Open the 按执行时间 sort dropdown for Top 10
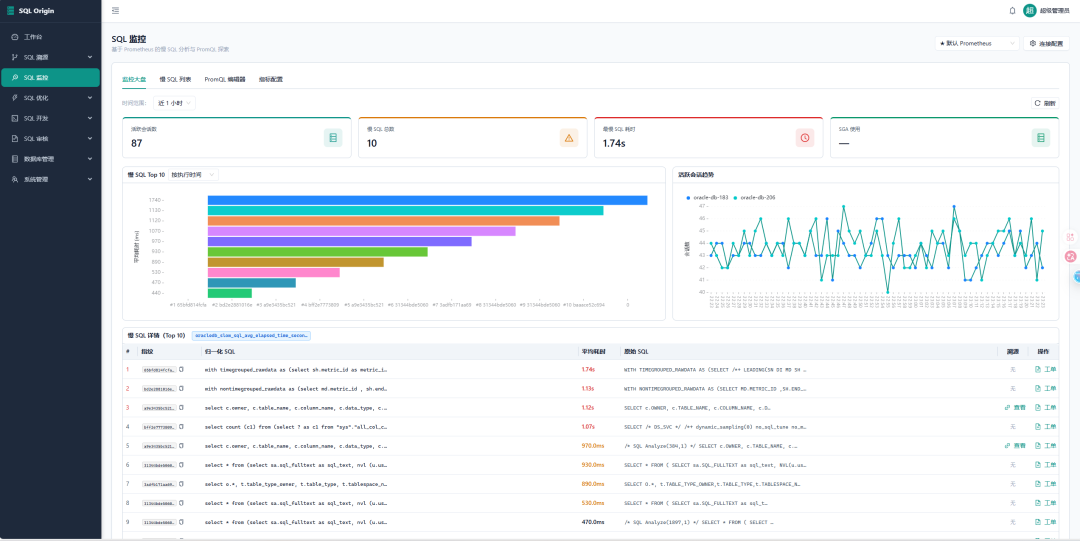Viewport: 1080px width, 541px height. pos(193,175)
